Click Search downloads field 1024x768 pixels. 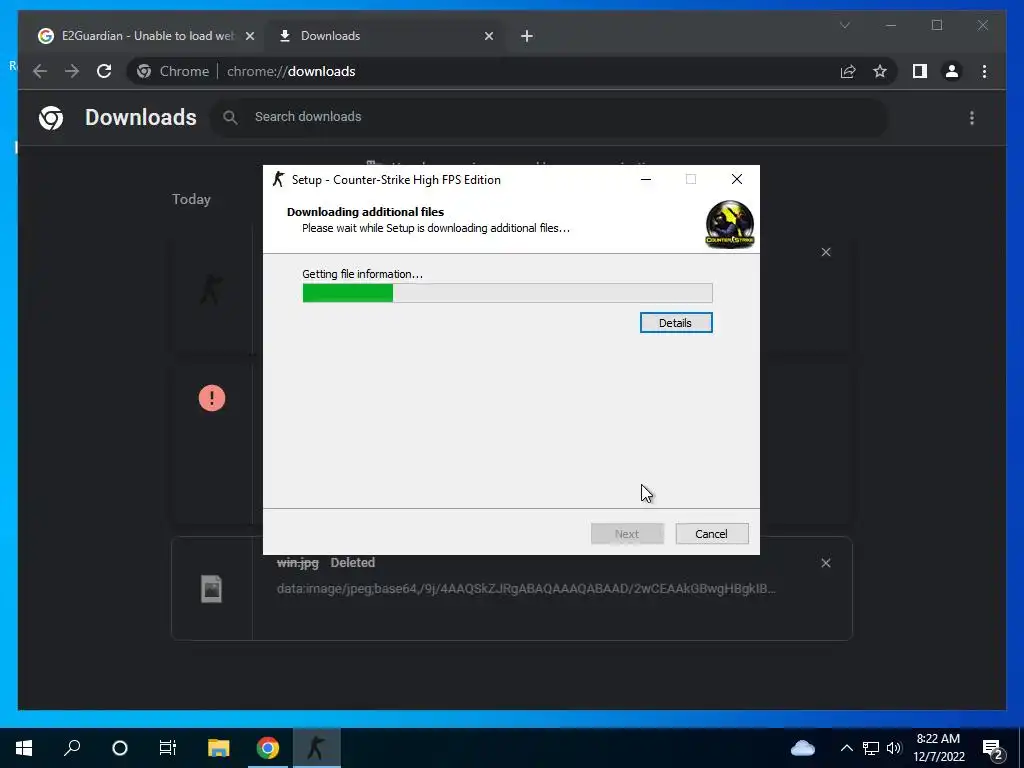tap(549, 117)
